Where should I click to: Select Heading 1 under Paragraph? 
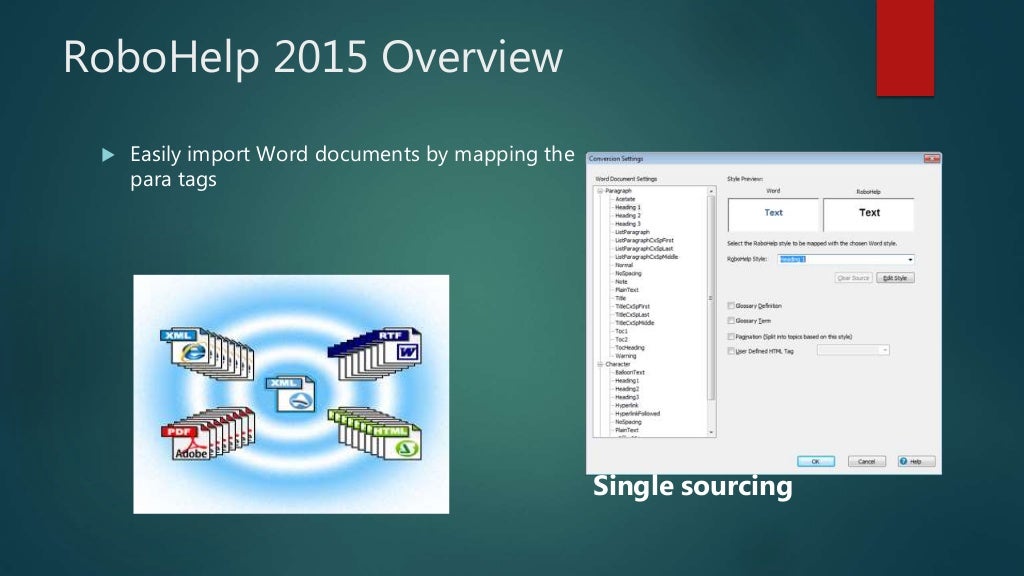(628, 207)
